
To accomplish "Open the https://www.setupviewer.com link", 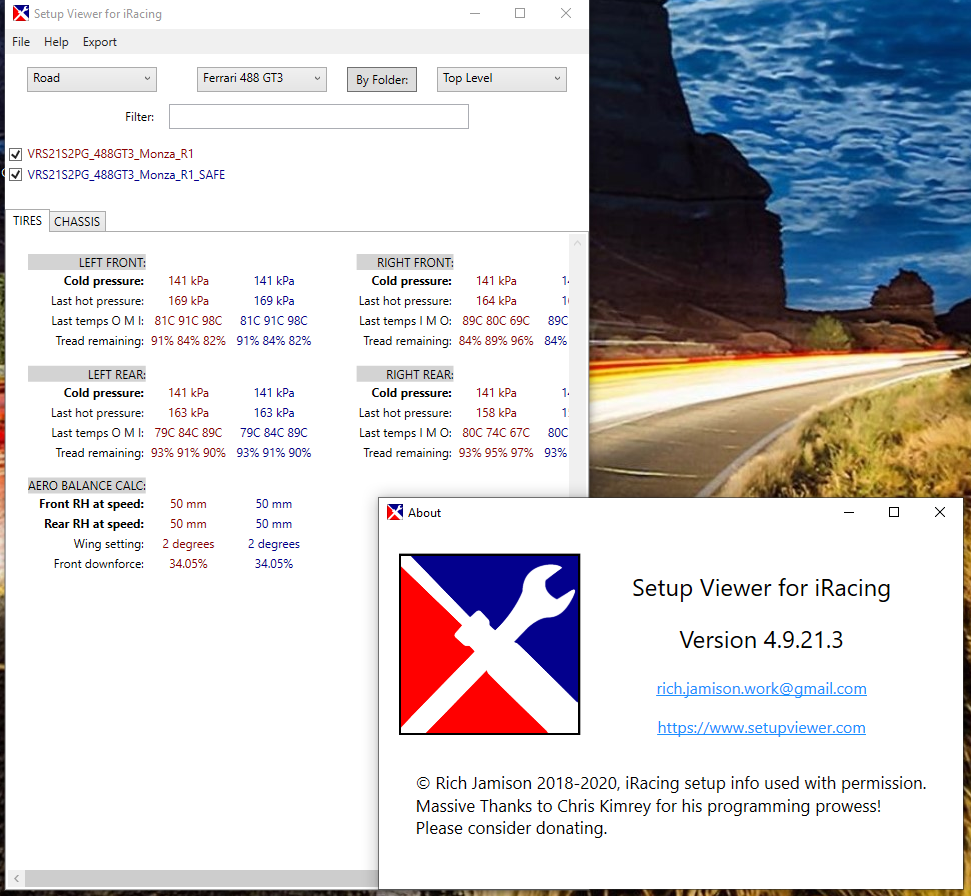I will coord(761,728).
